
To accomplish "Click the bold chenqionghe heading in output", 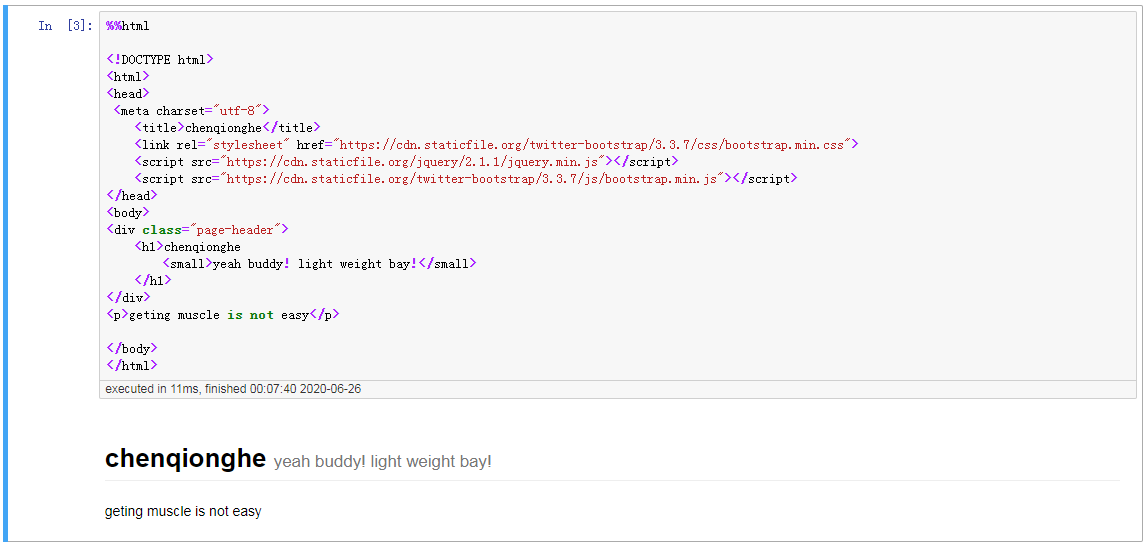I will point(185,459).
